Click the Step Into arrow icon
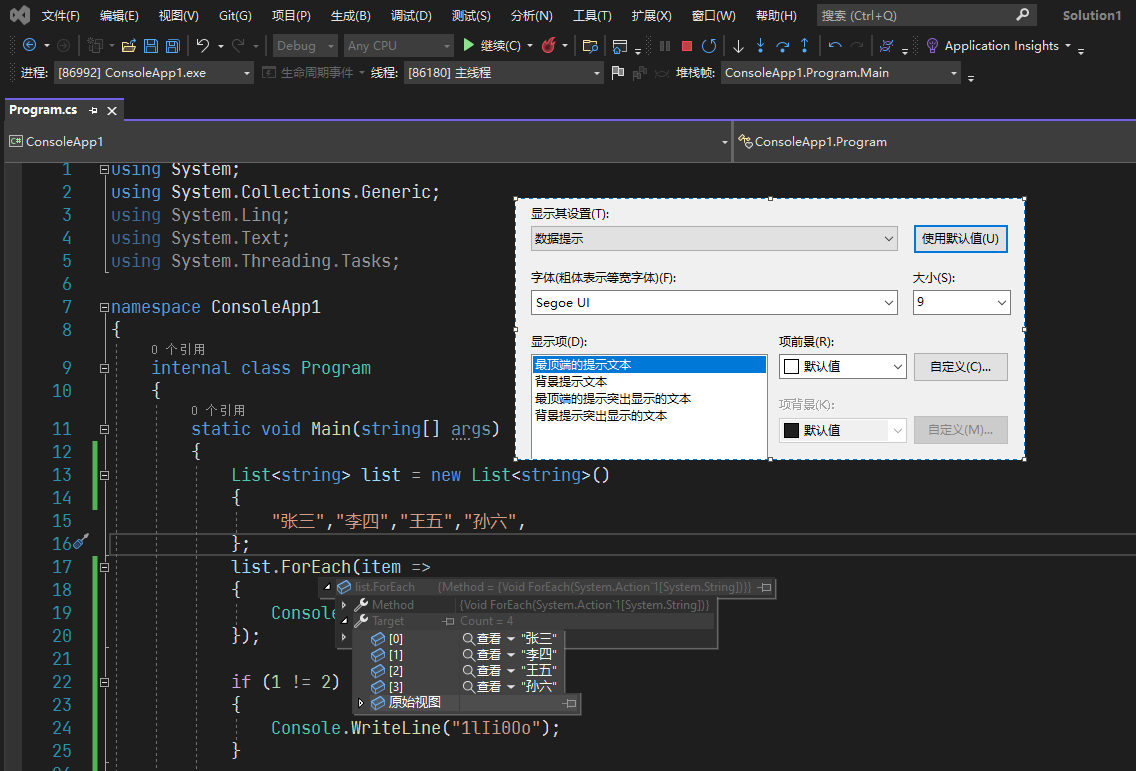The height and width of the screenshot is (771, 1136). point(760,46)
